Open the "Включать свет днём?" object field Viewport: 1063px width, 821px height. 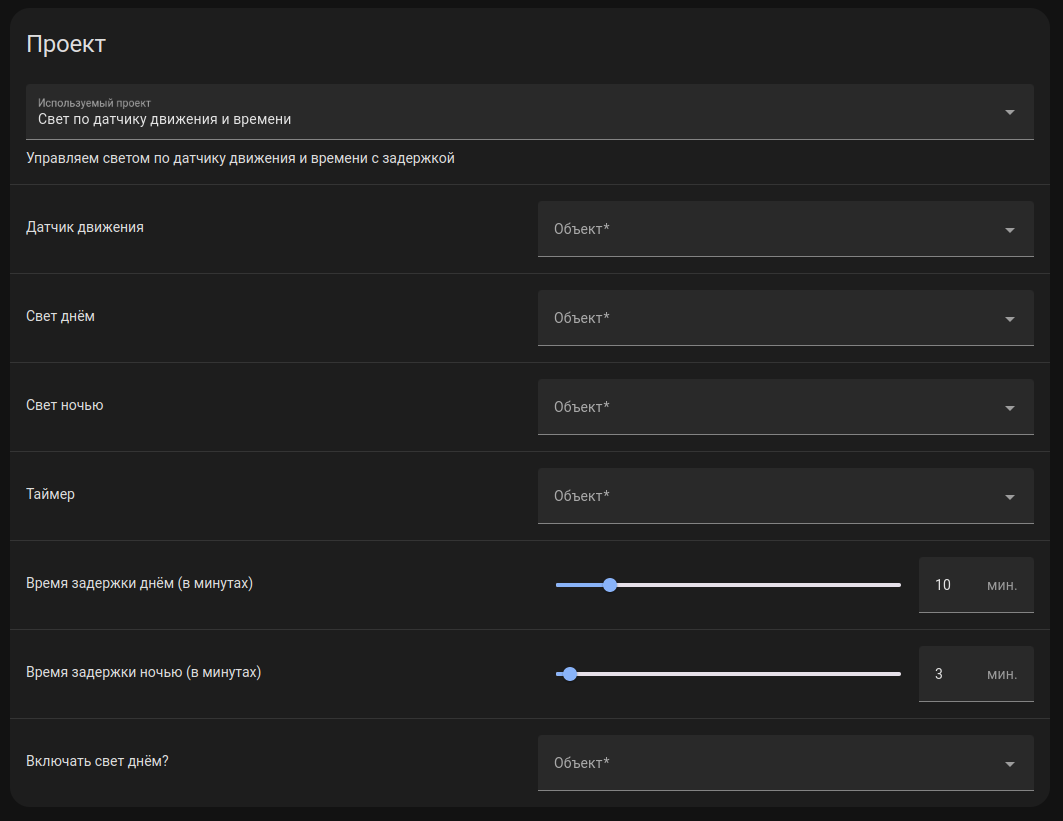pos(770,763)
